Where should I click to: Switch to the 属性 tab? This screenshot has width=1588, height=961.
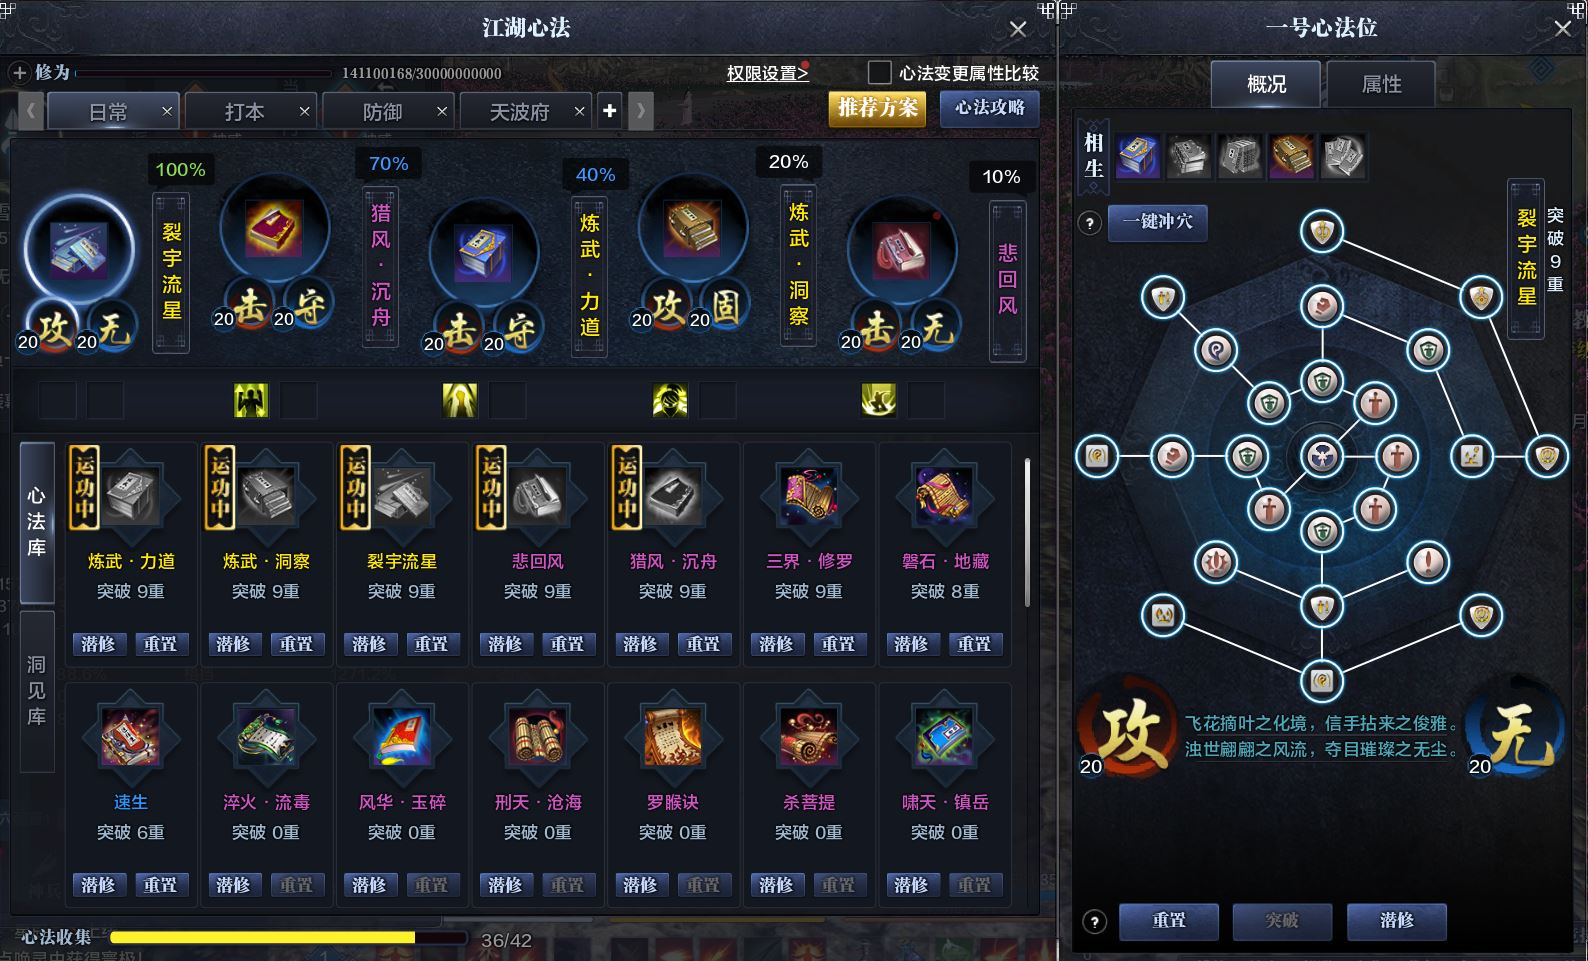(1381, 85)
